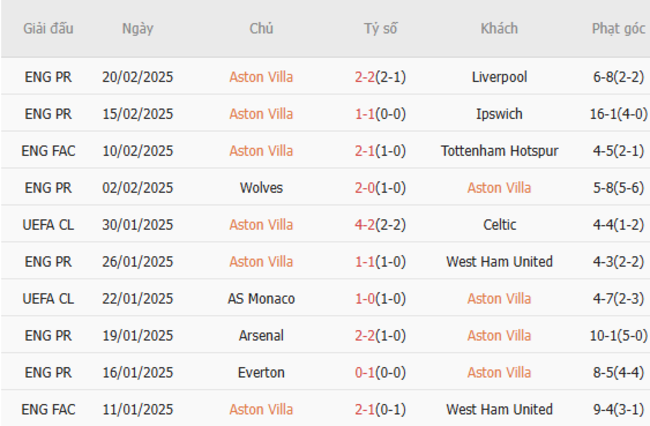The image size is (650, 426).
Task: Click the AS Monaco team name
Action: (x=261, y=299)
